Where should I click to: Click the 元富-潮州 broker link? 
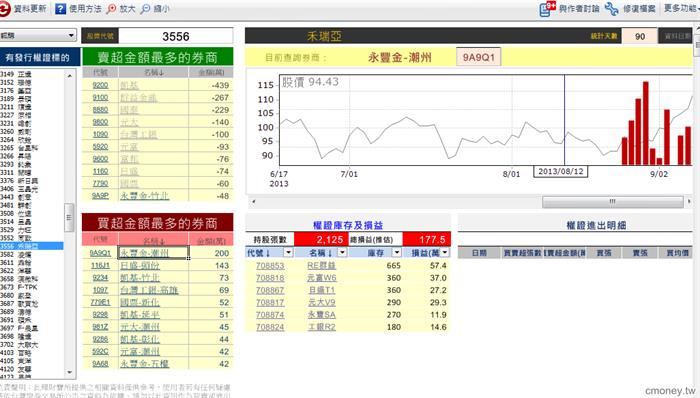click(140, 352)
